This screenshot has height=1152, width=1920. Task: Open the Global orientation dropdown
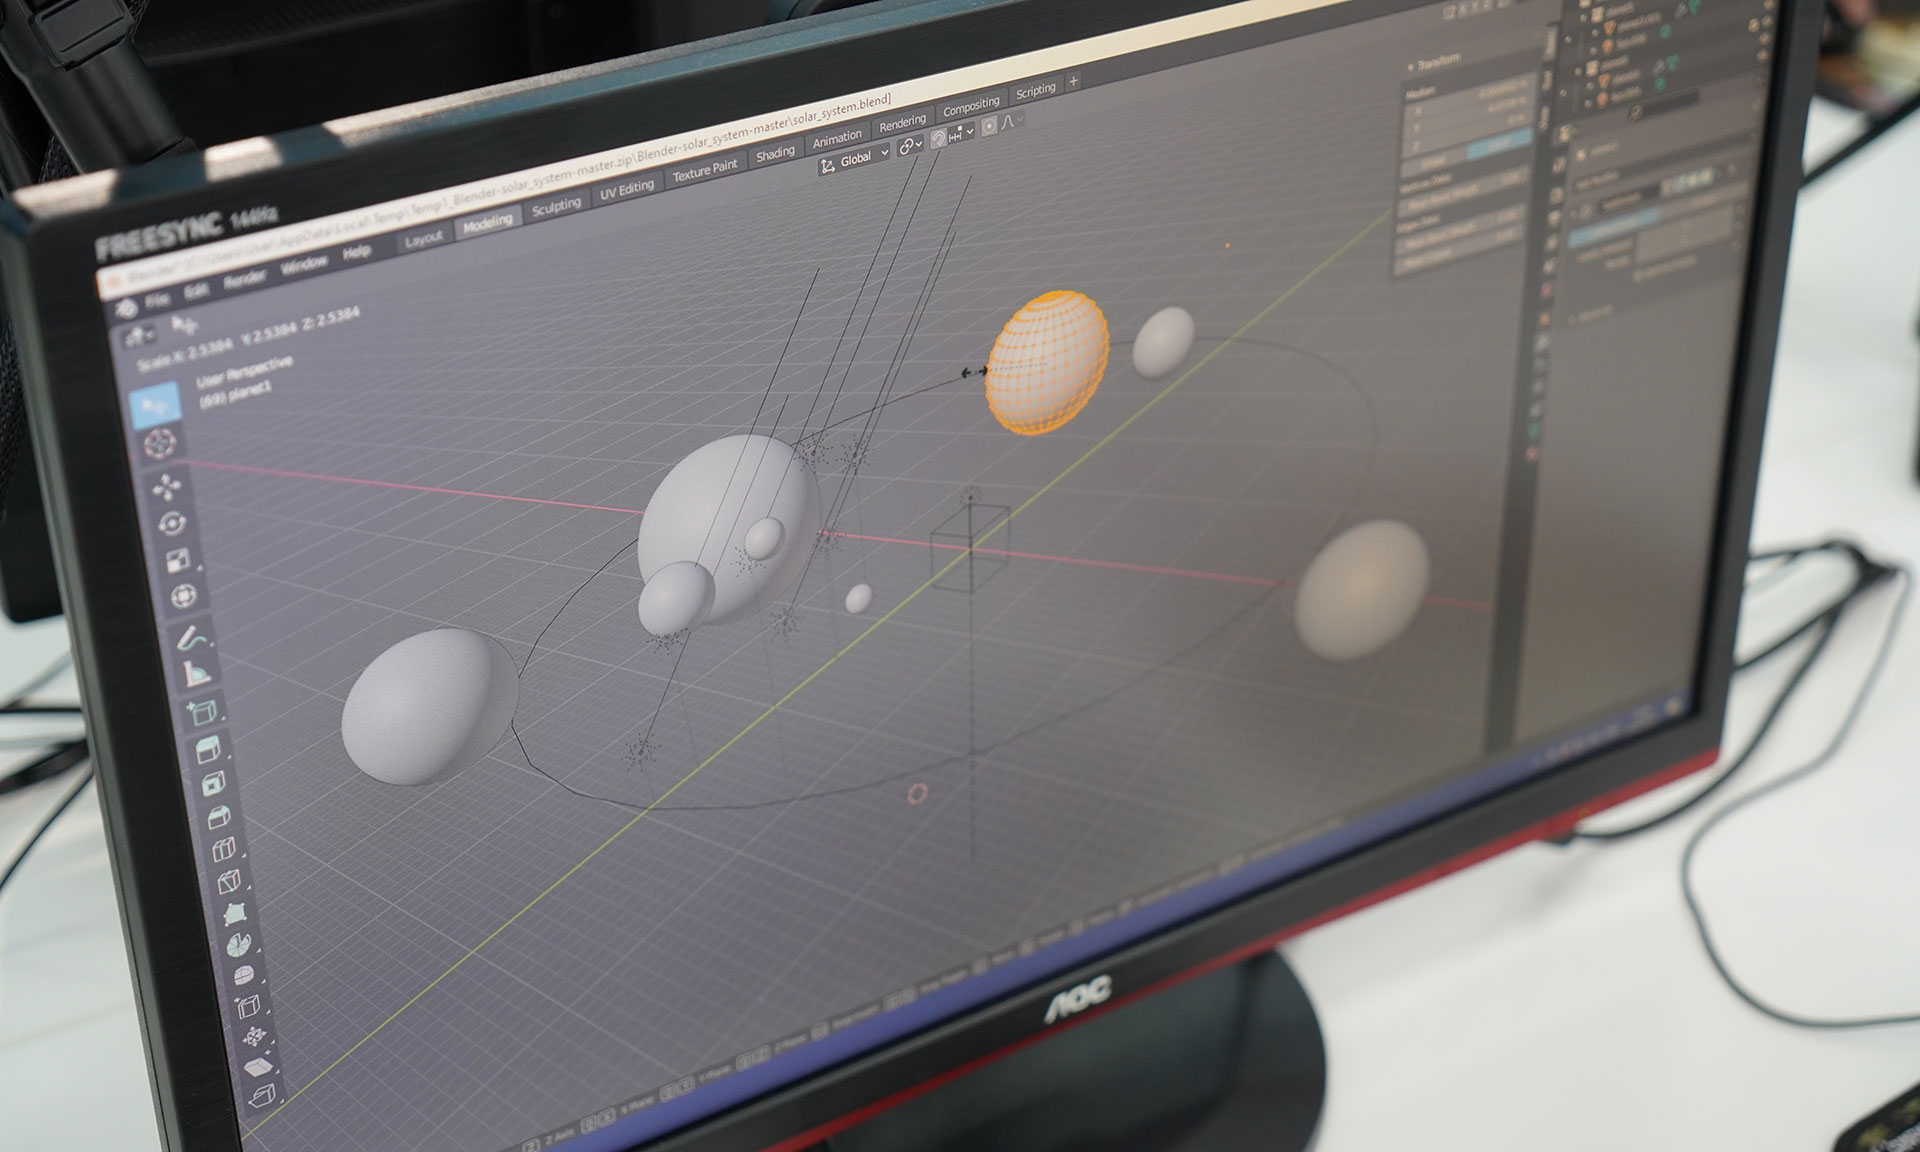pos(854,160)
